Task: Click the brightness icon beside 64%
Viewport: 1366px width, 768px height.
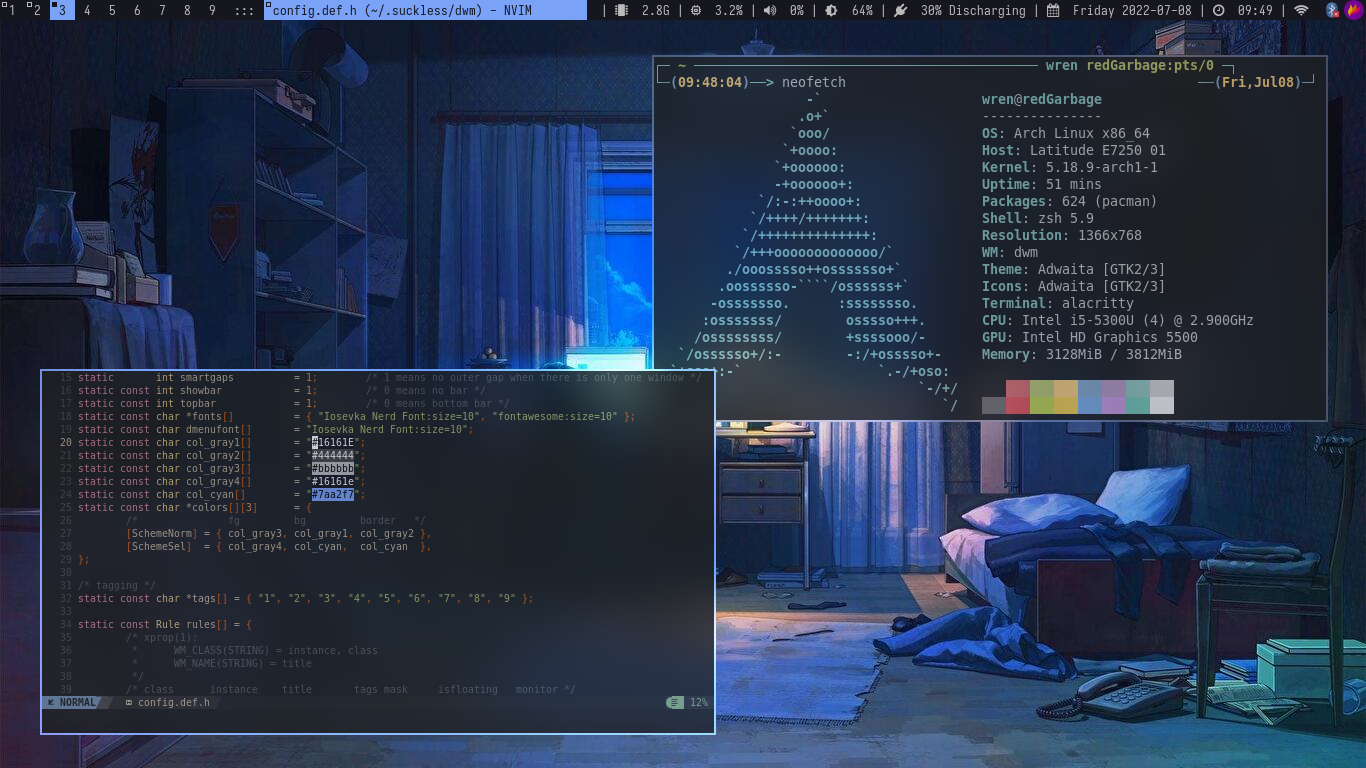Action: (831, 10)
